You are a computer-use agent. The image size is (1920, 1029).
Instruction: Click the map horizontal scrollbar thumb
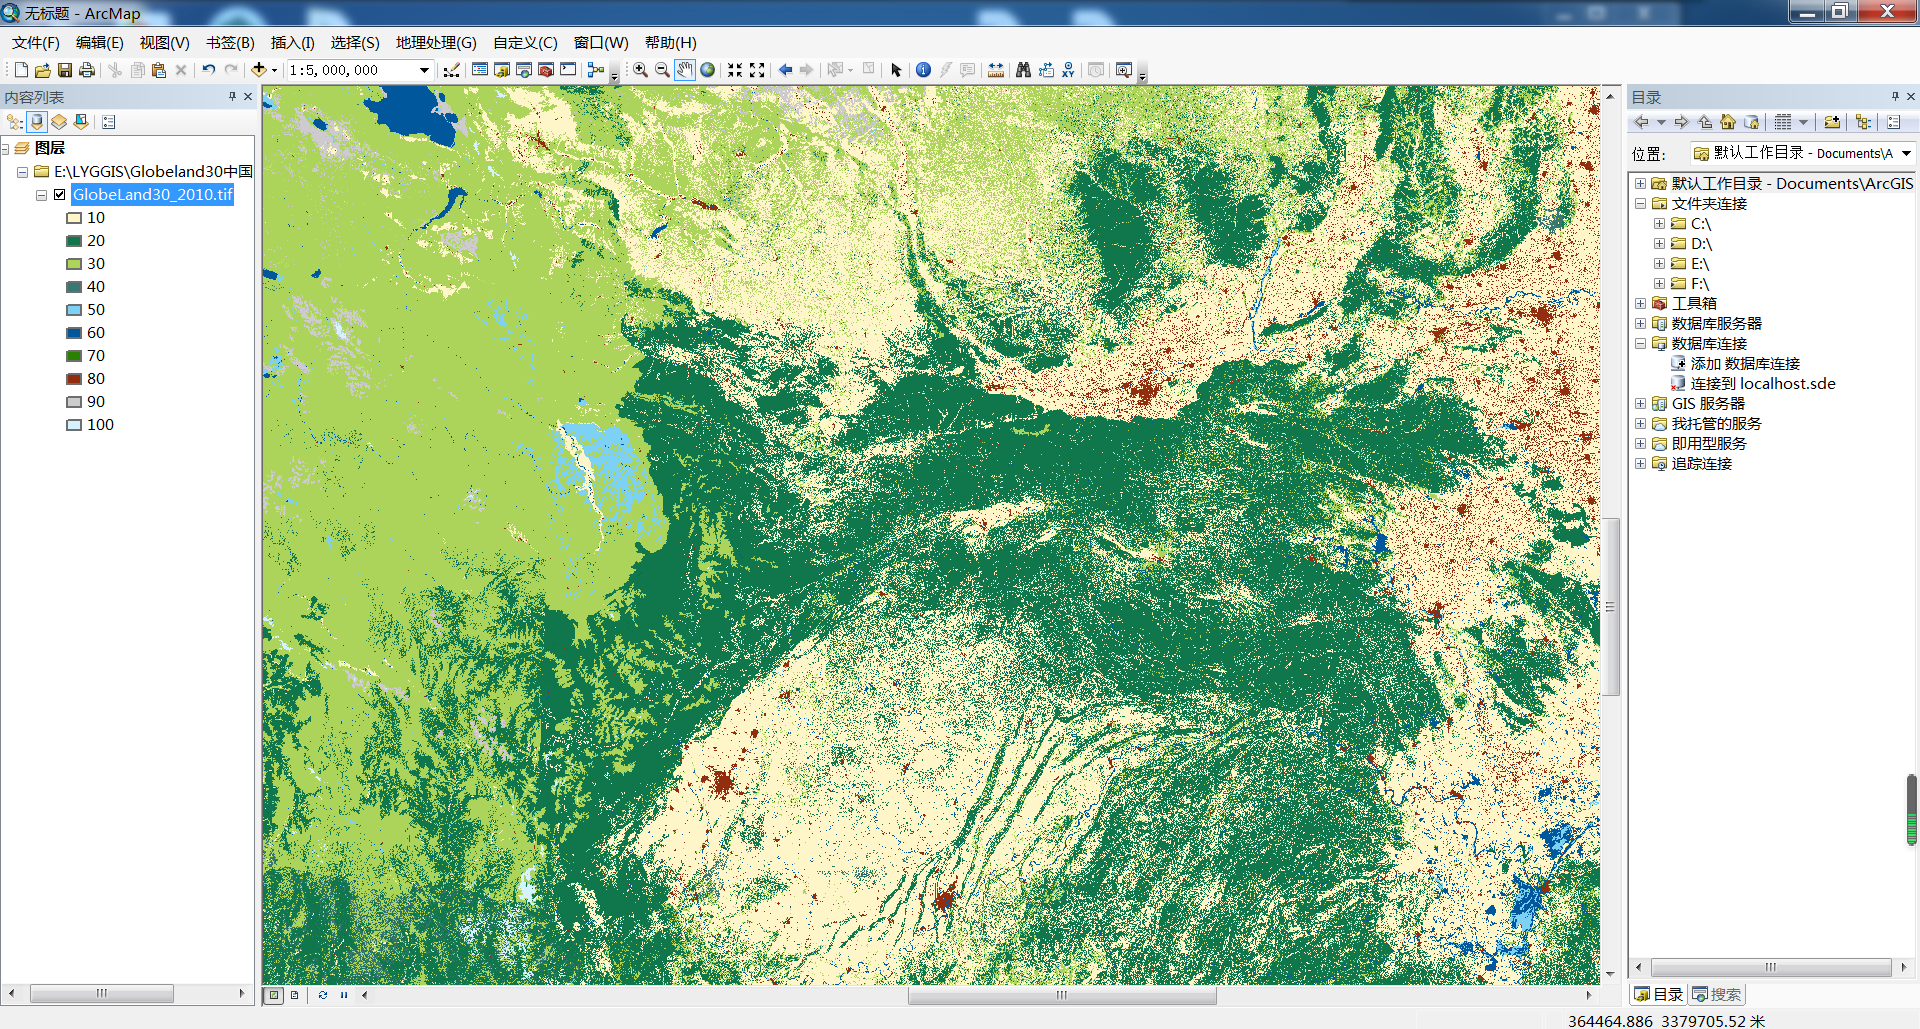coord(1062,995)
